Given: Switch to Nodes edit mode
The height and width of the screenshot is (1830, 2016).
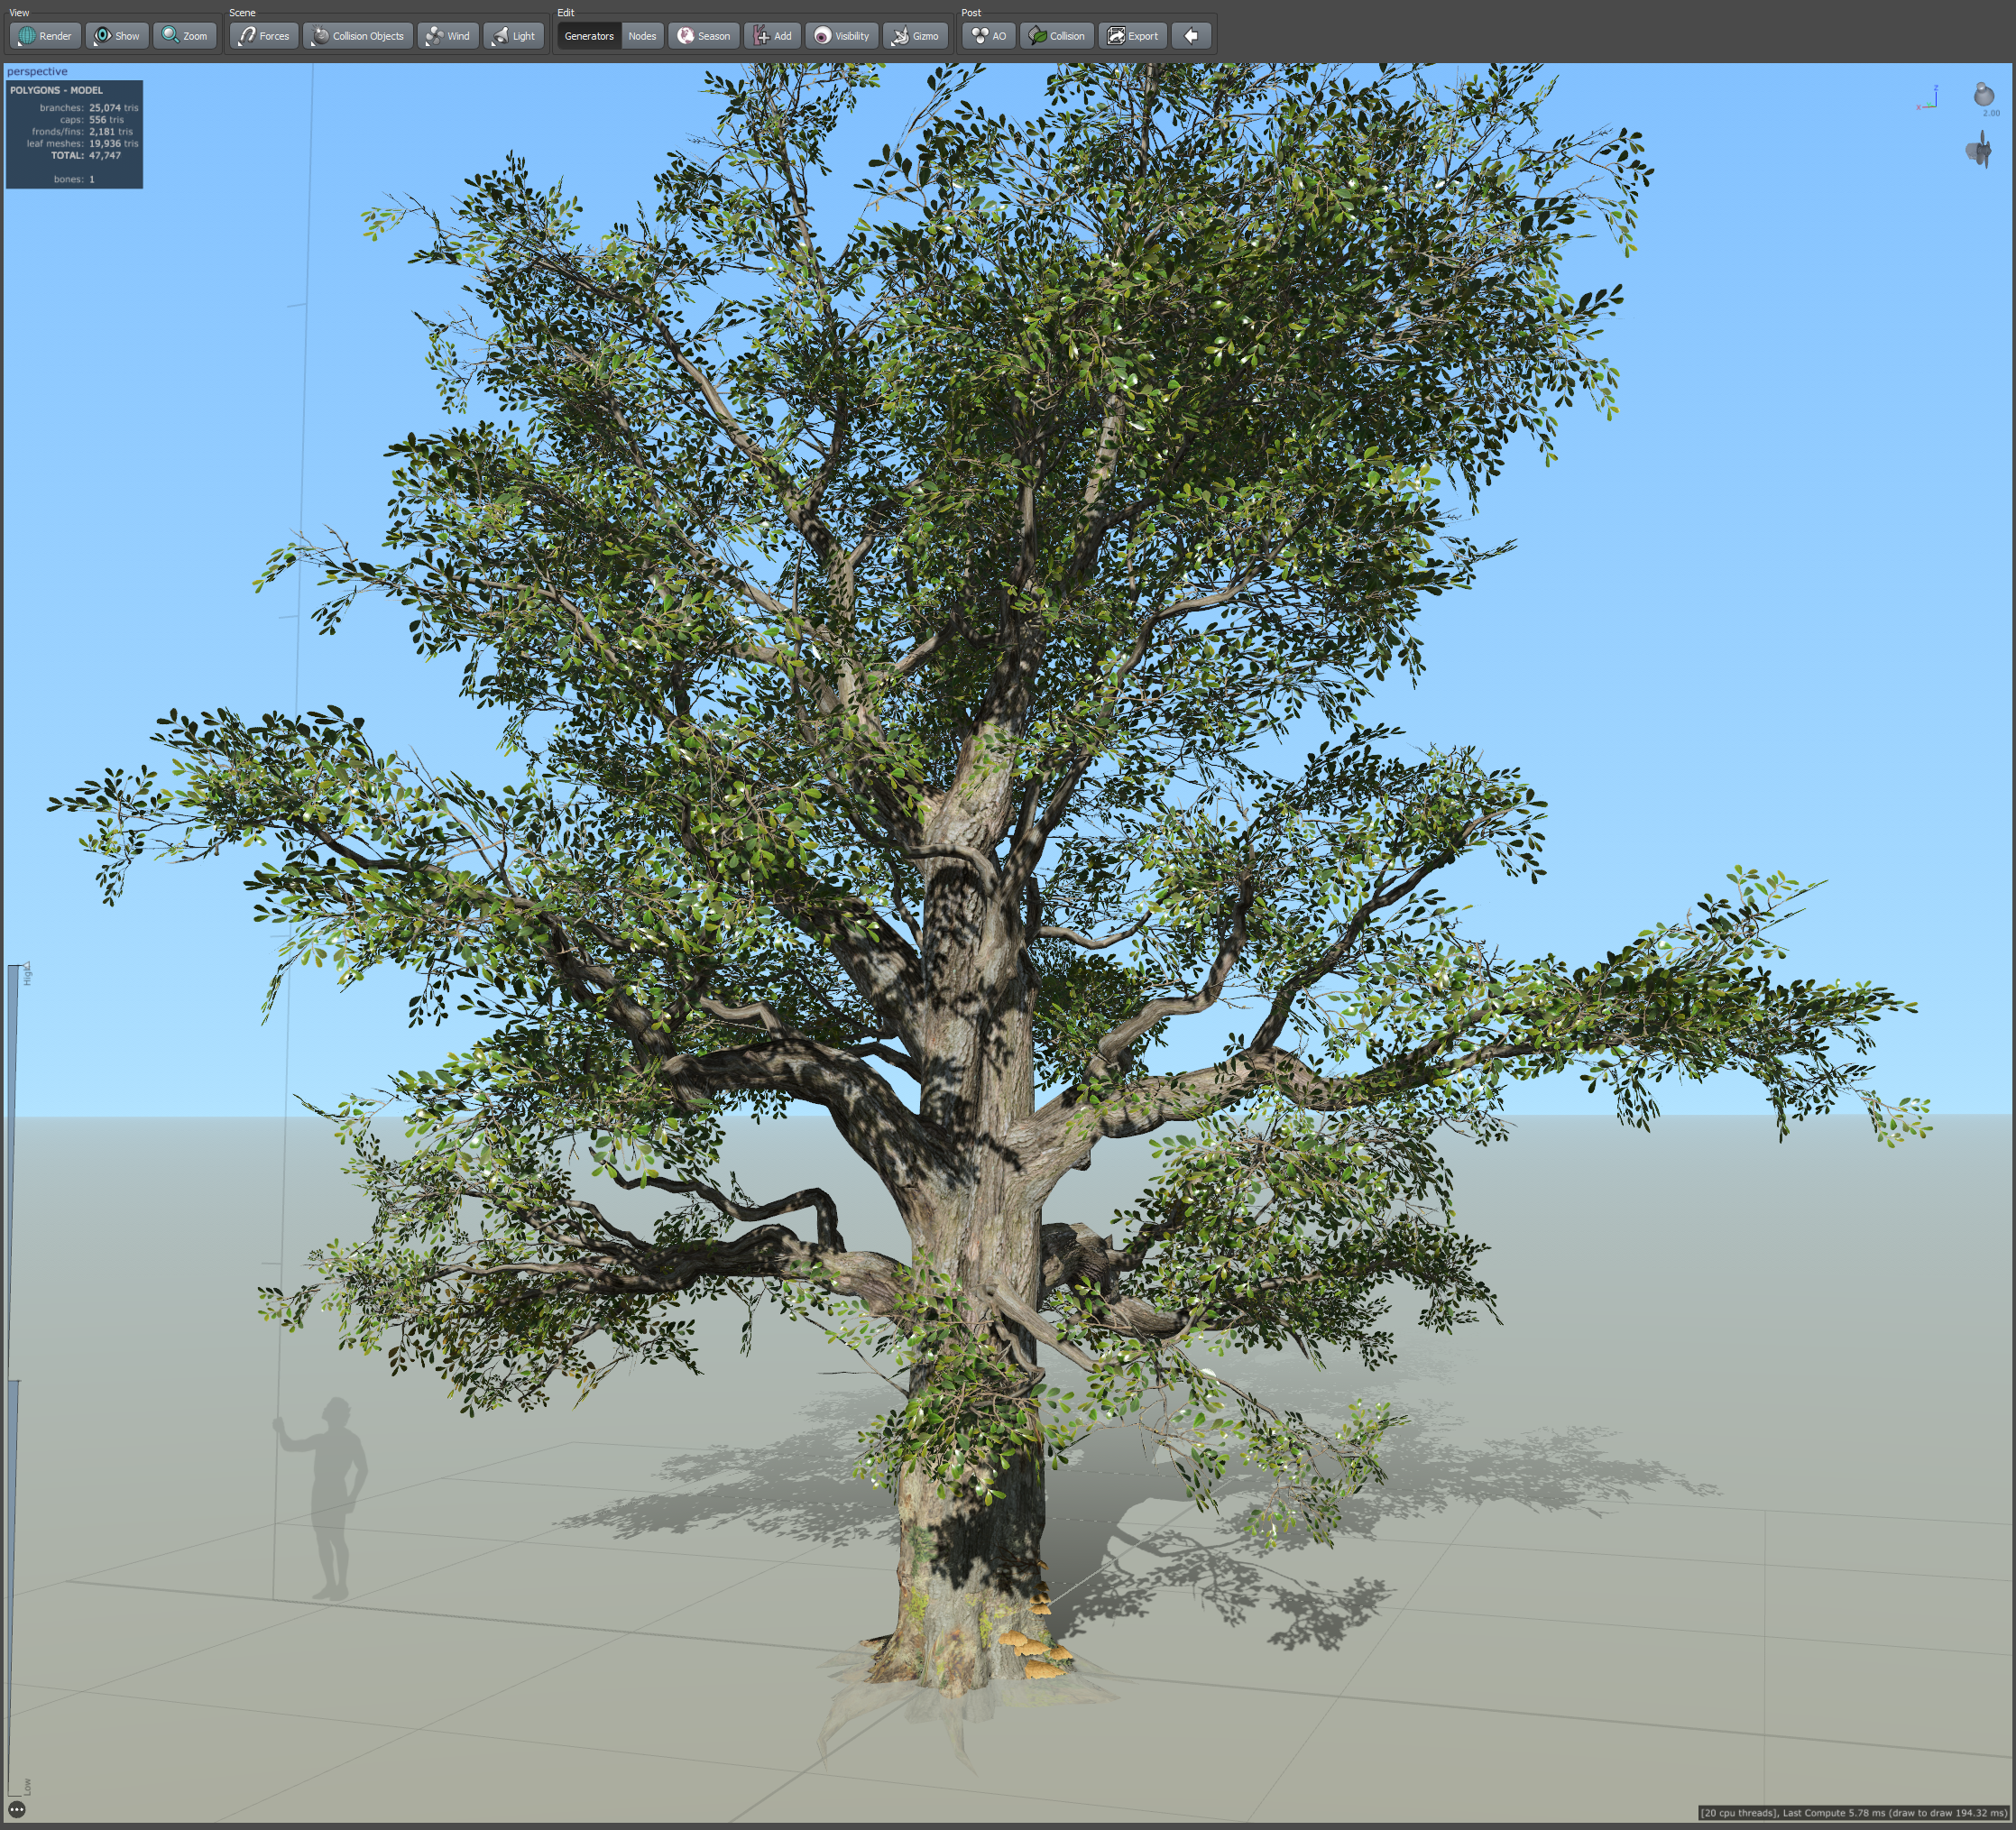Looking at the screenshot, I should click(x=642, y=36).
